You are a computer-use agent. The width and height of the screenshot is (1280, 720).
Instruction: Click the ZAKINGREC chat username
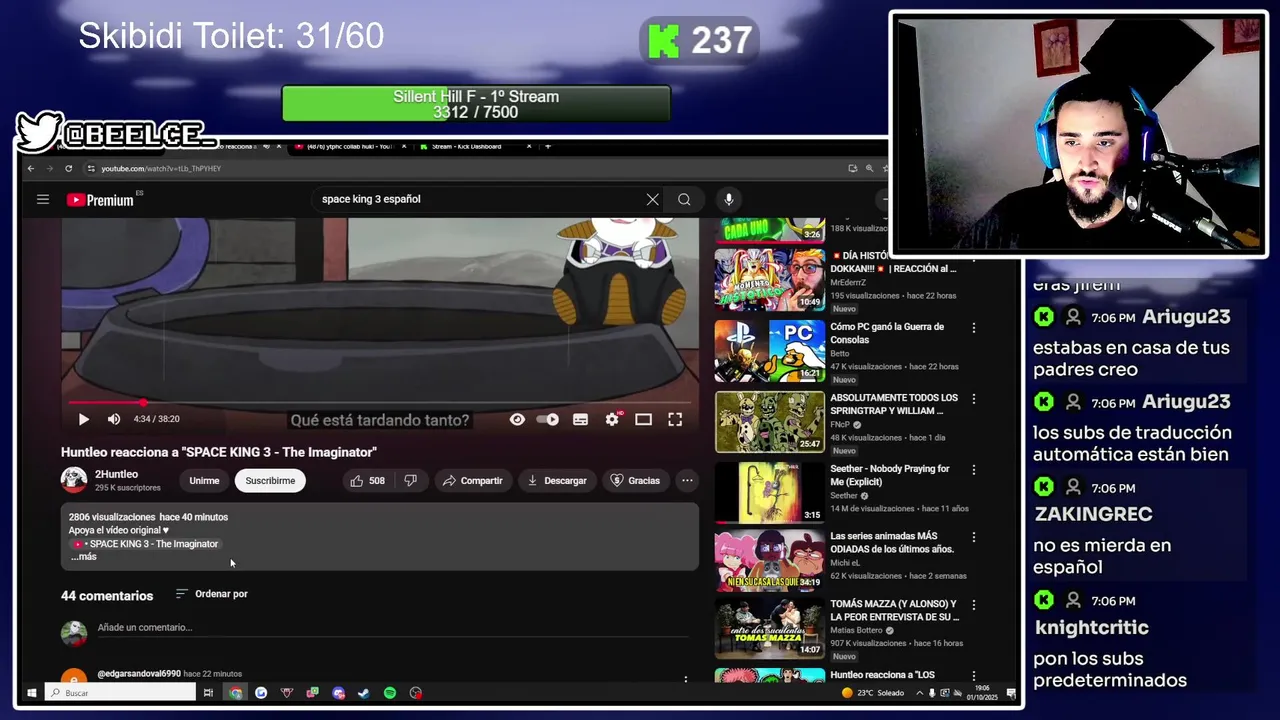[1093, 514]
